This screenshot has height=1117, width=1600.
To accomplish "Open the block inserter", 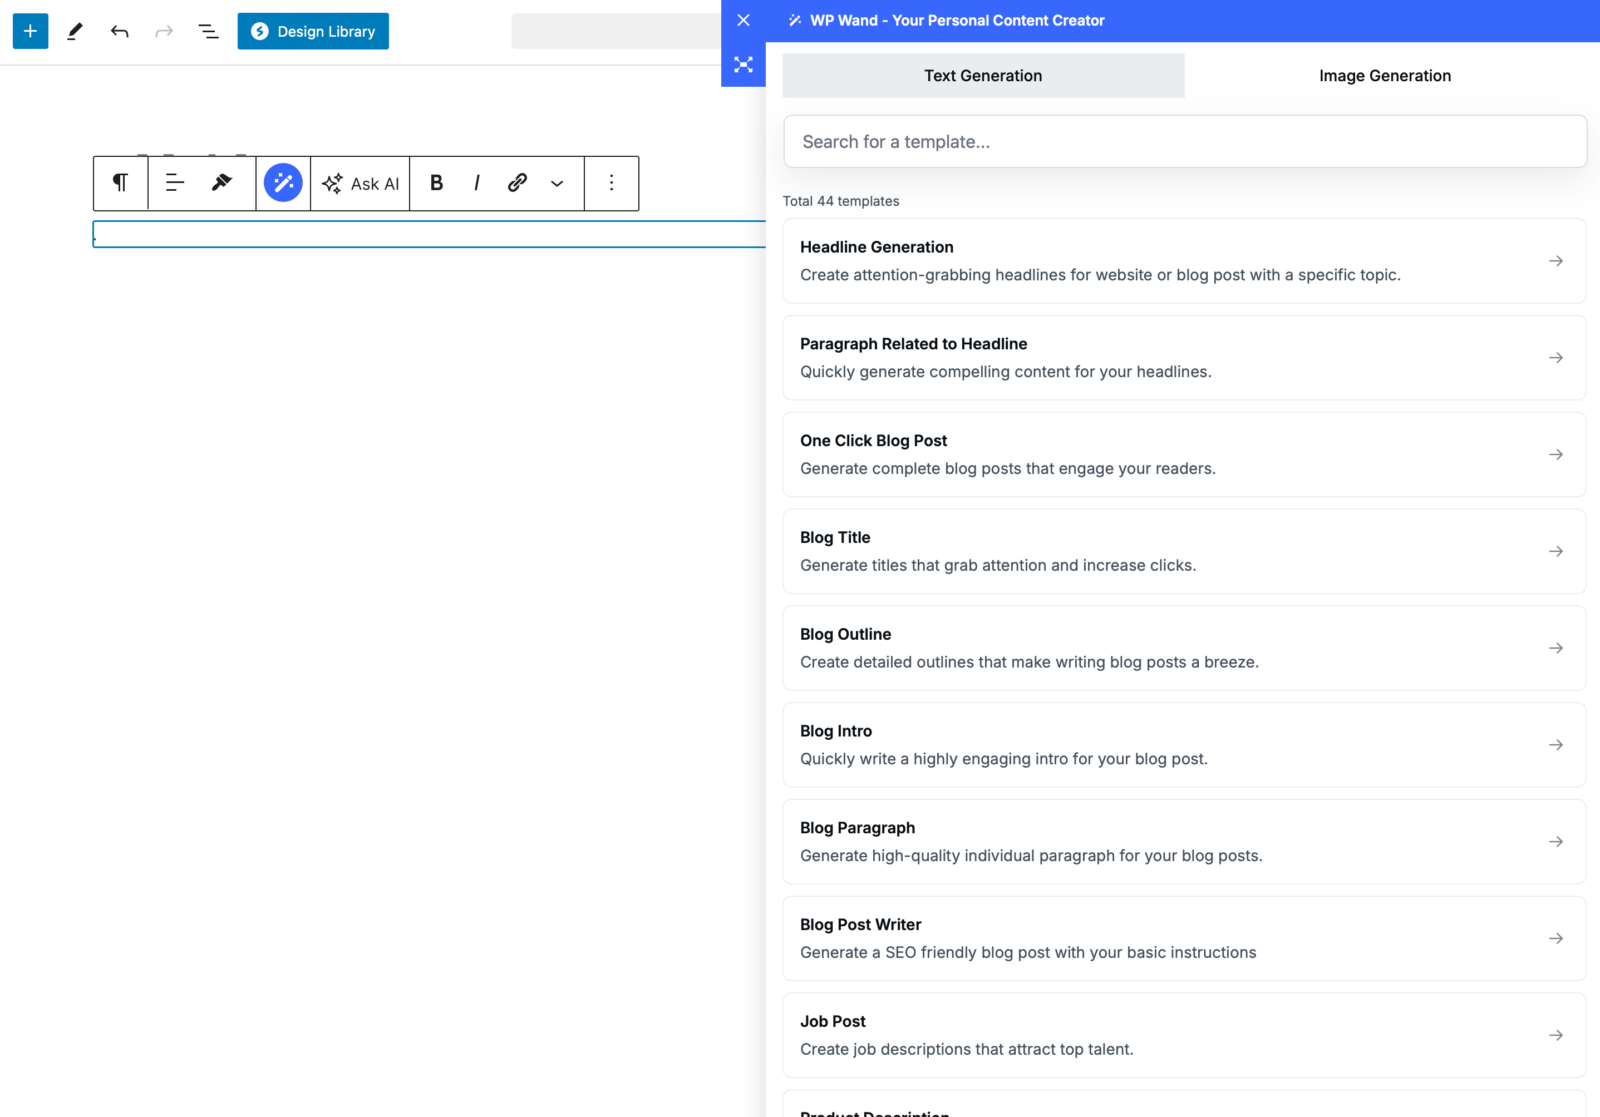I will pos(30,31).
